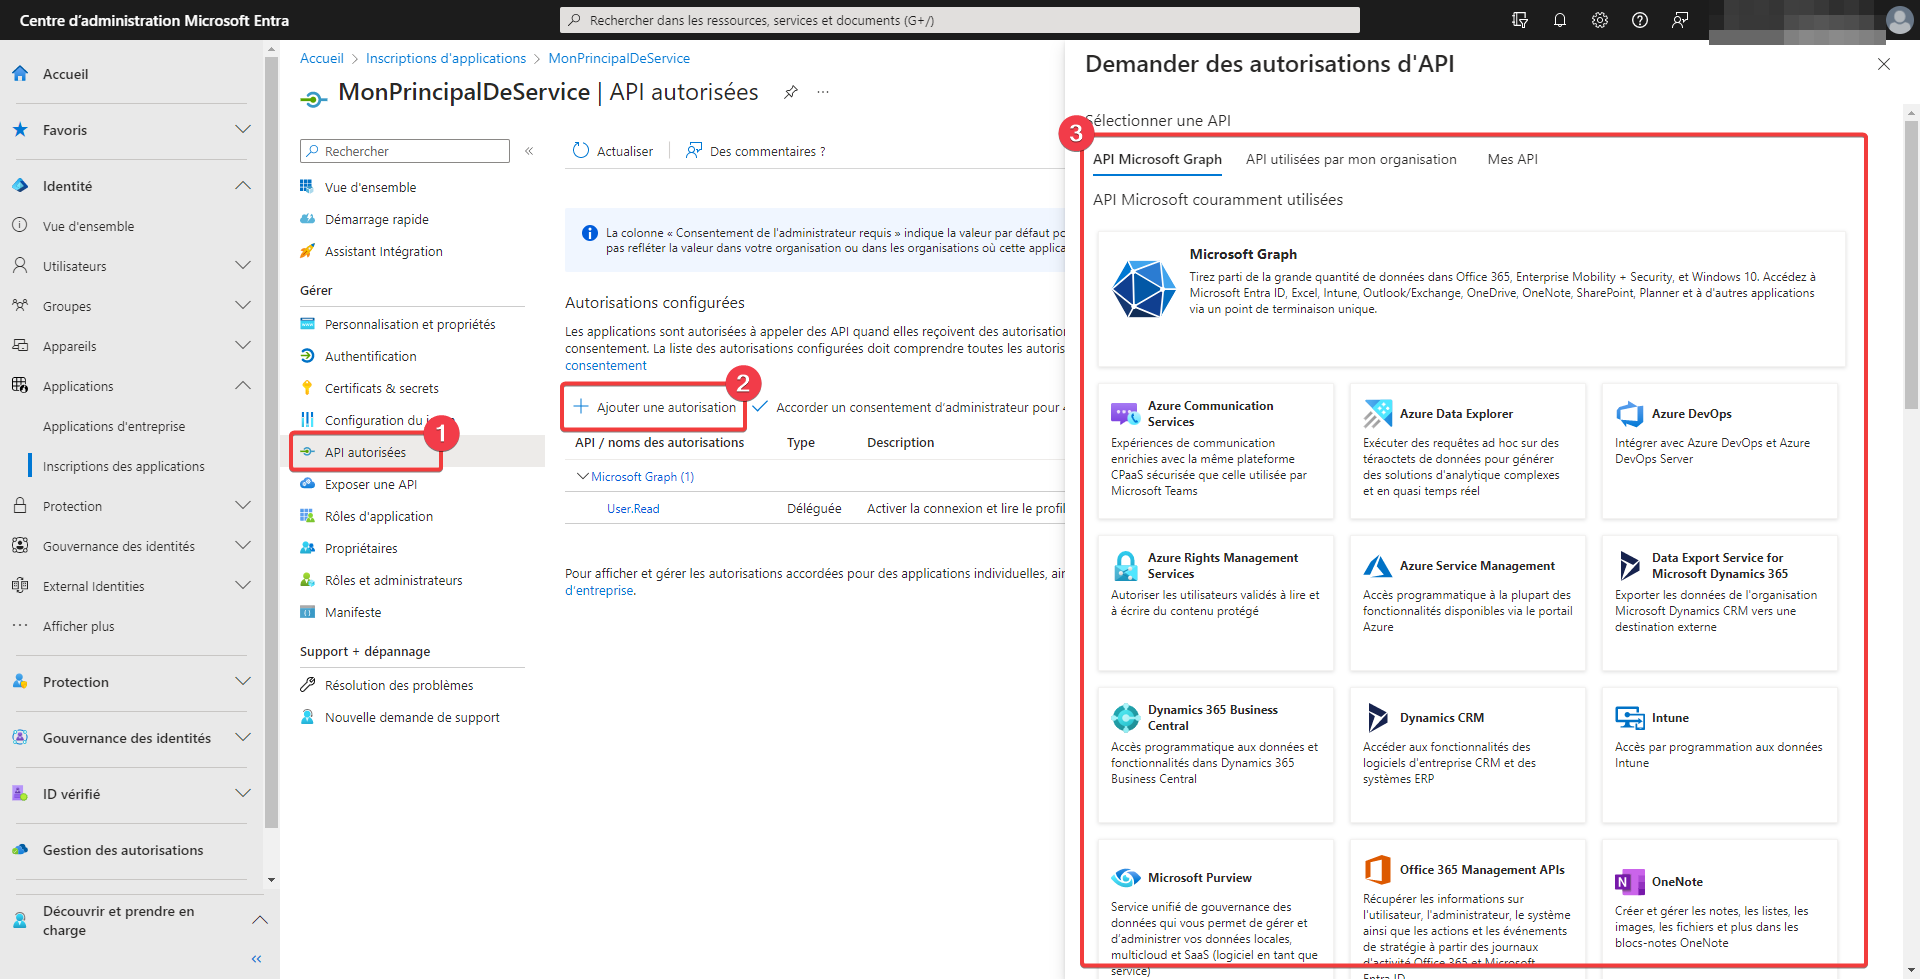Open the settings gear in top bar
The height and width of the screenshot is (979, 1920).
[1599, 20]
